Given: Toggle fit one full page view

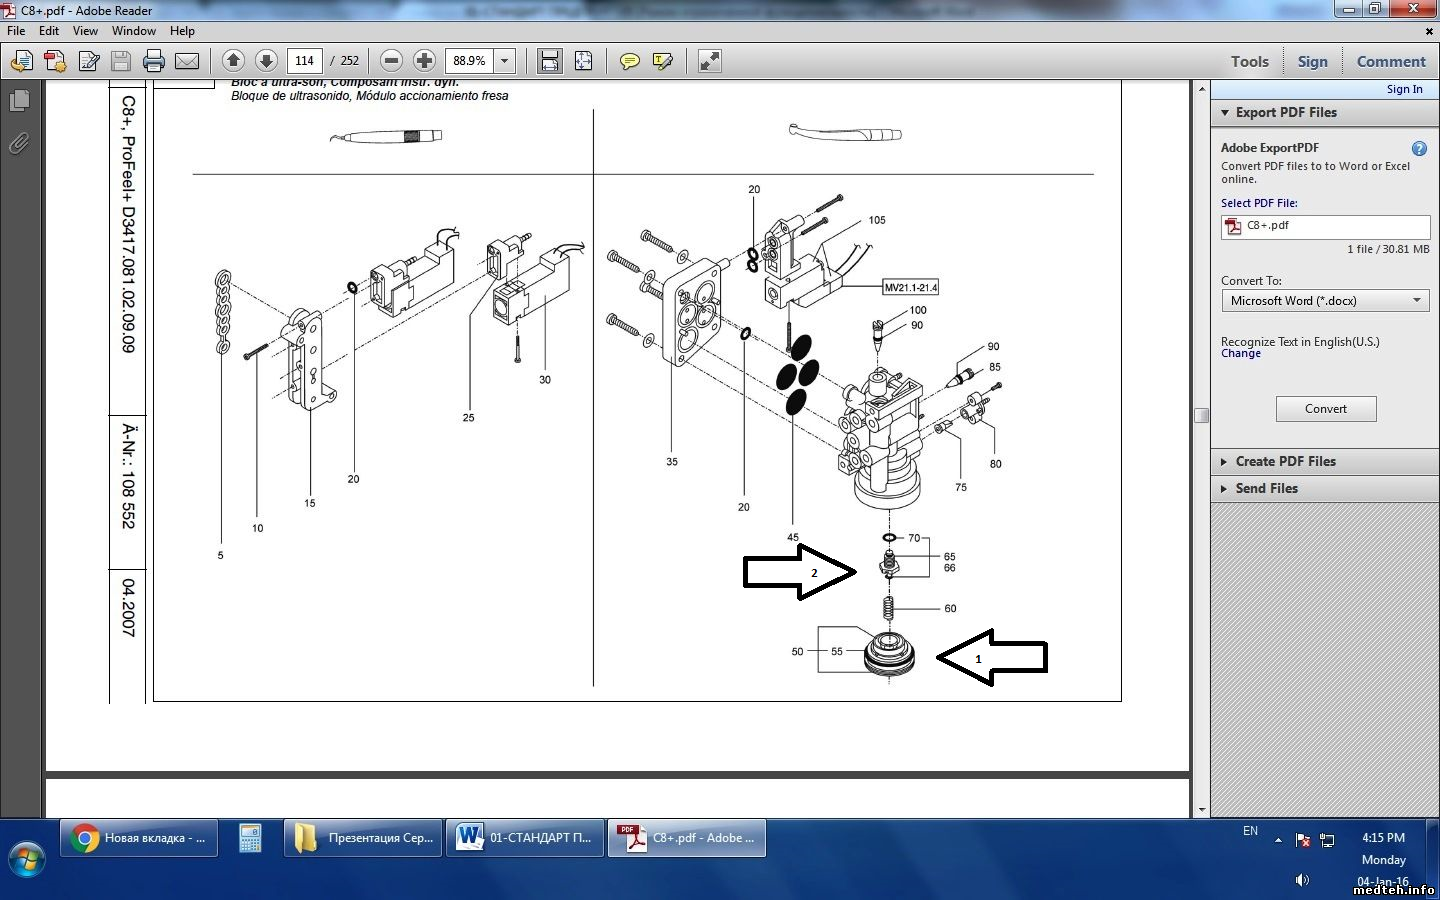Looking at the screenshot, I should pyautogui.click(x=583, y=61).
